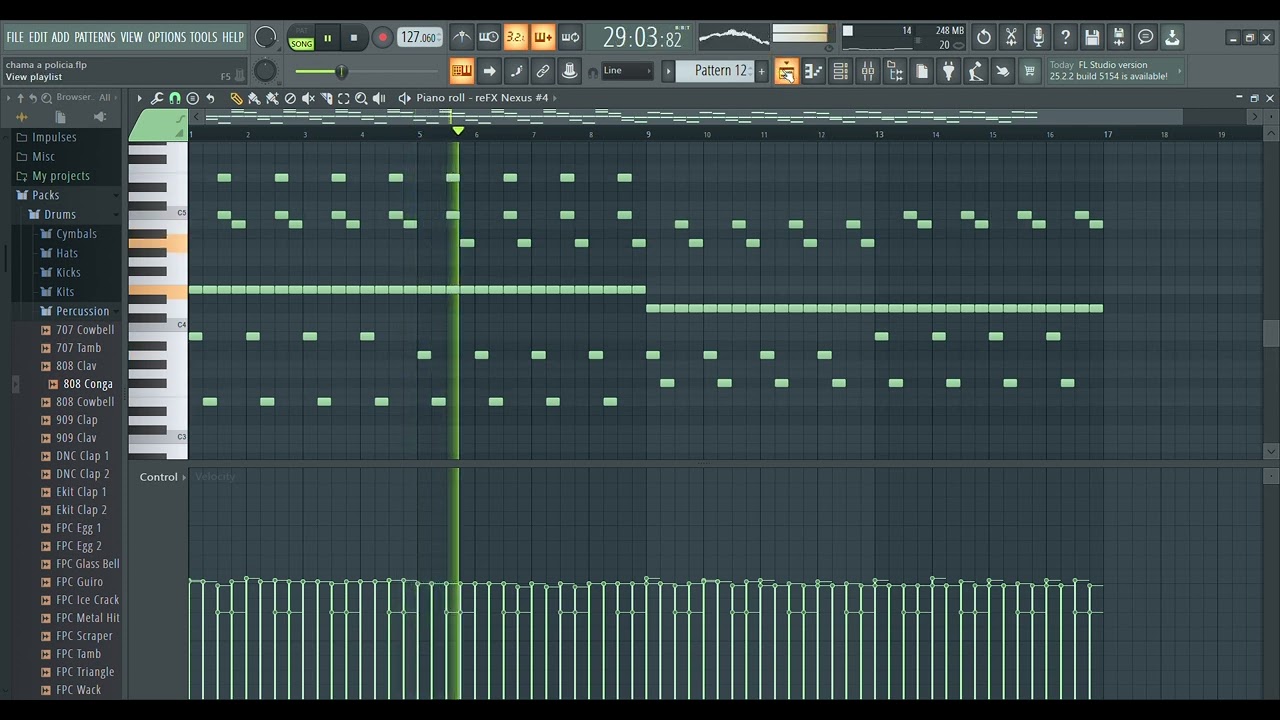Image resolution: width=1280 pixels, height=720 pixels.
Task: Click the piano roll vertical scrollbar
Action: pyautogui.click(x=1271, y=334)
